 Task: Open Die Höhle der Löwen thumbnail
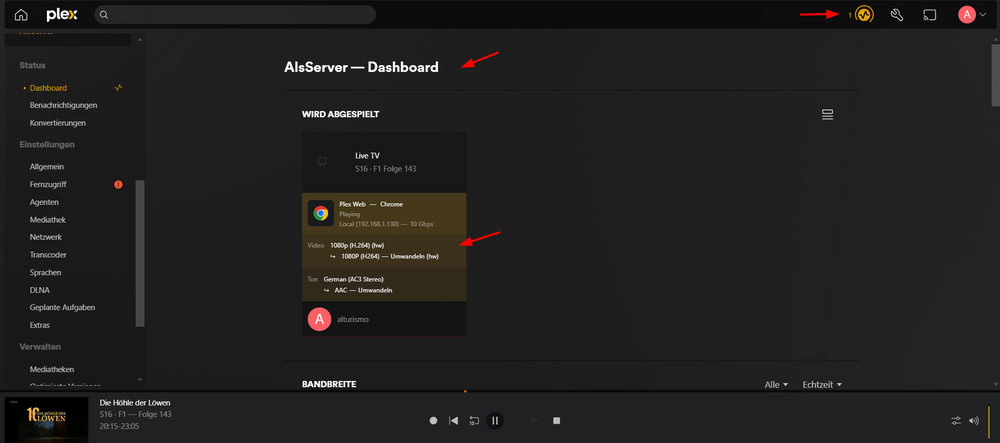click(x=46, y=420)
